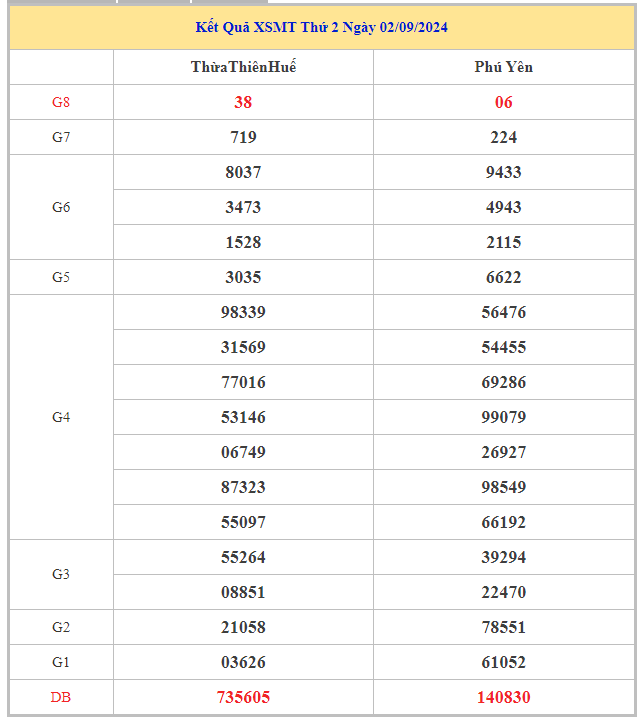Select the DB special prize label
Viewport: 641px width, 721px height.
pyautogui.click(x=61, y=697)
